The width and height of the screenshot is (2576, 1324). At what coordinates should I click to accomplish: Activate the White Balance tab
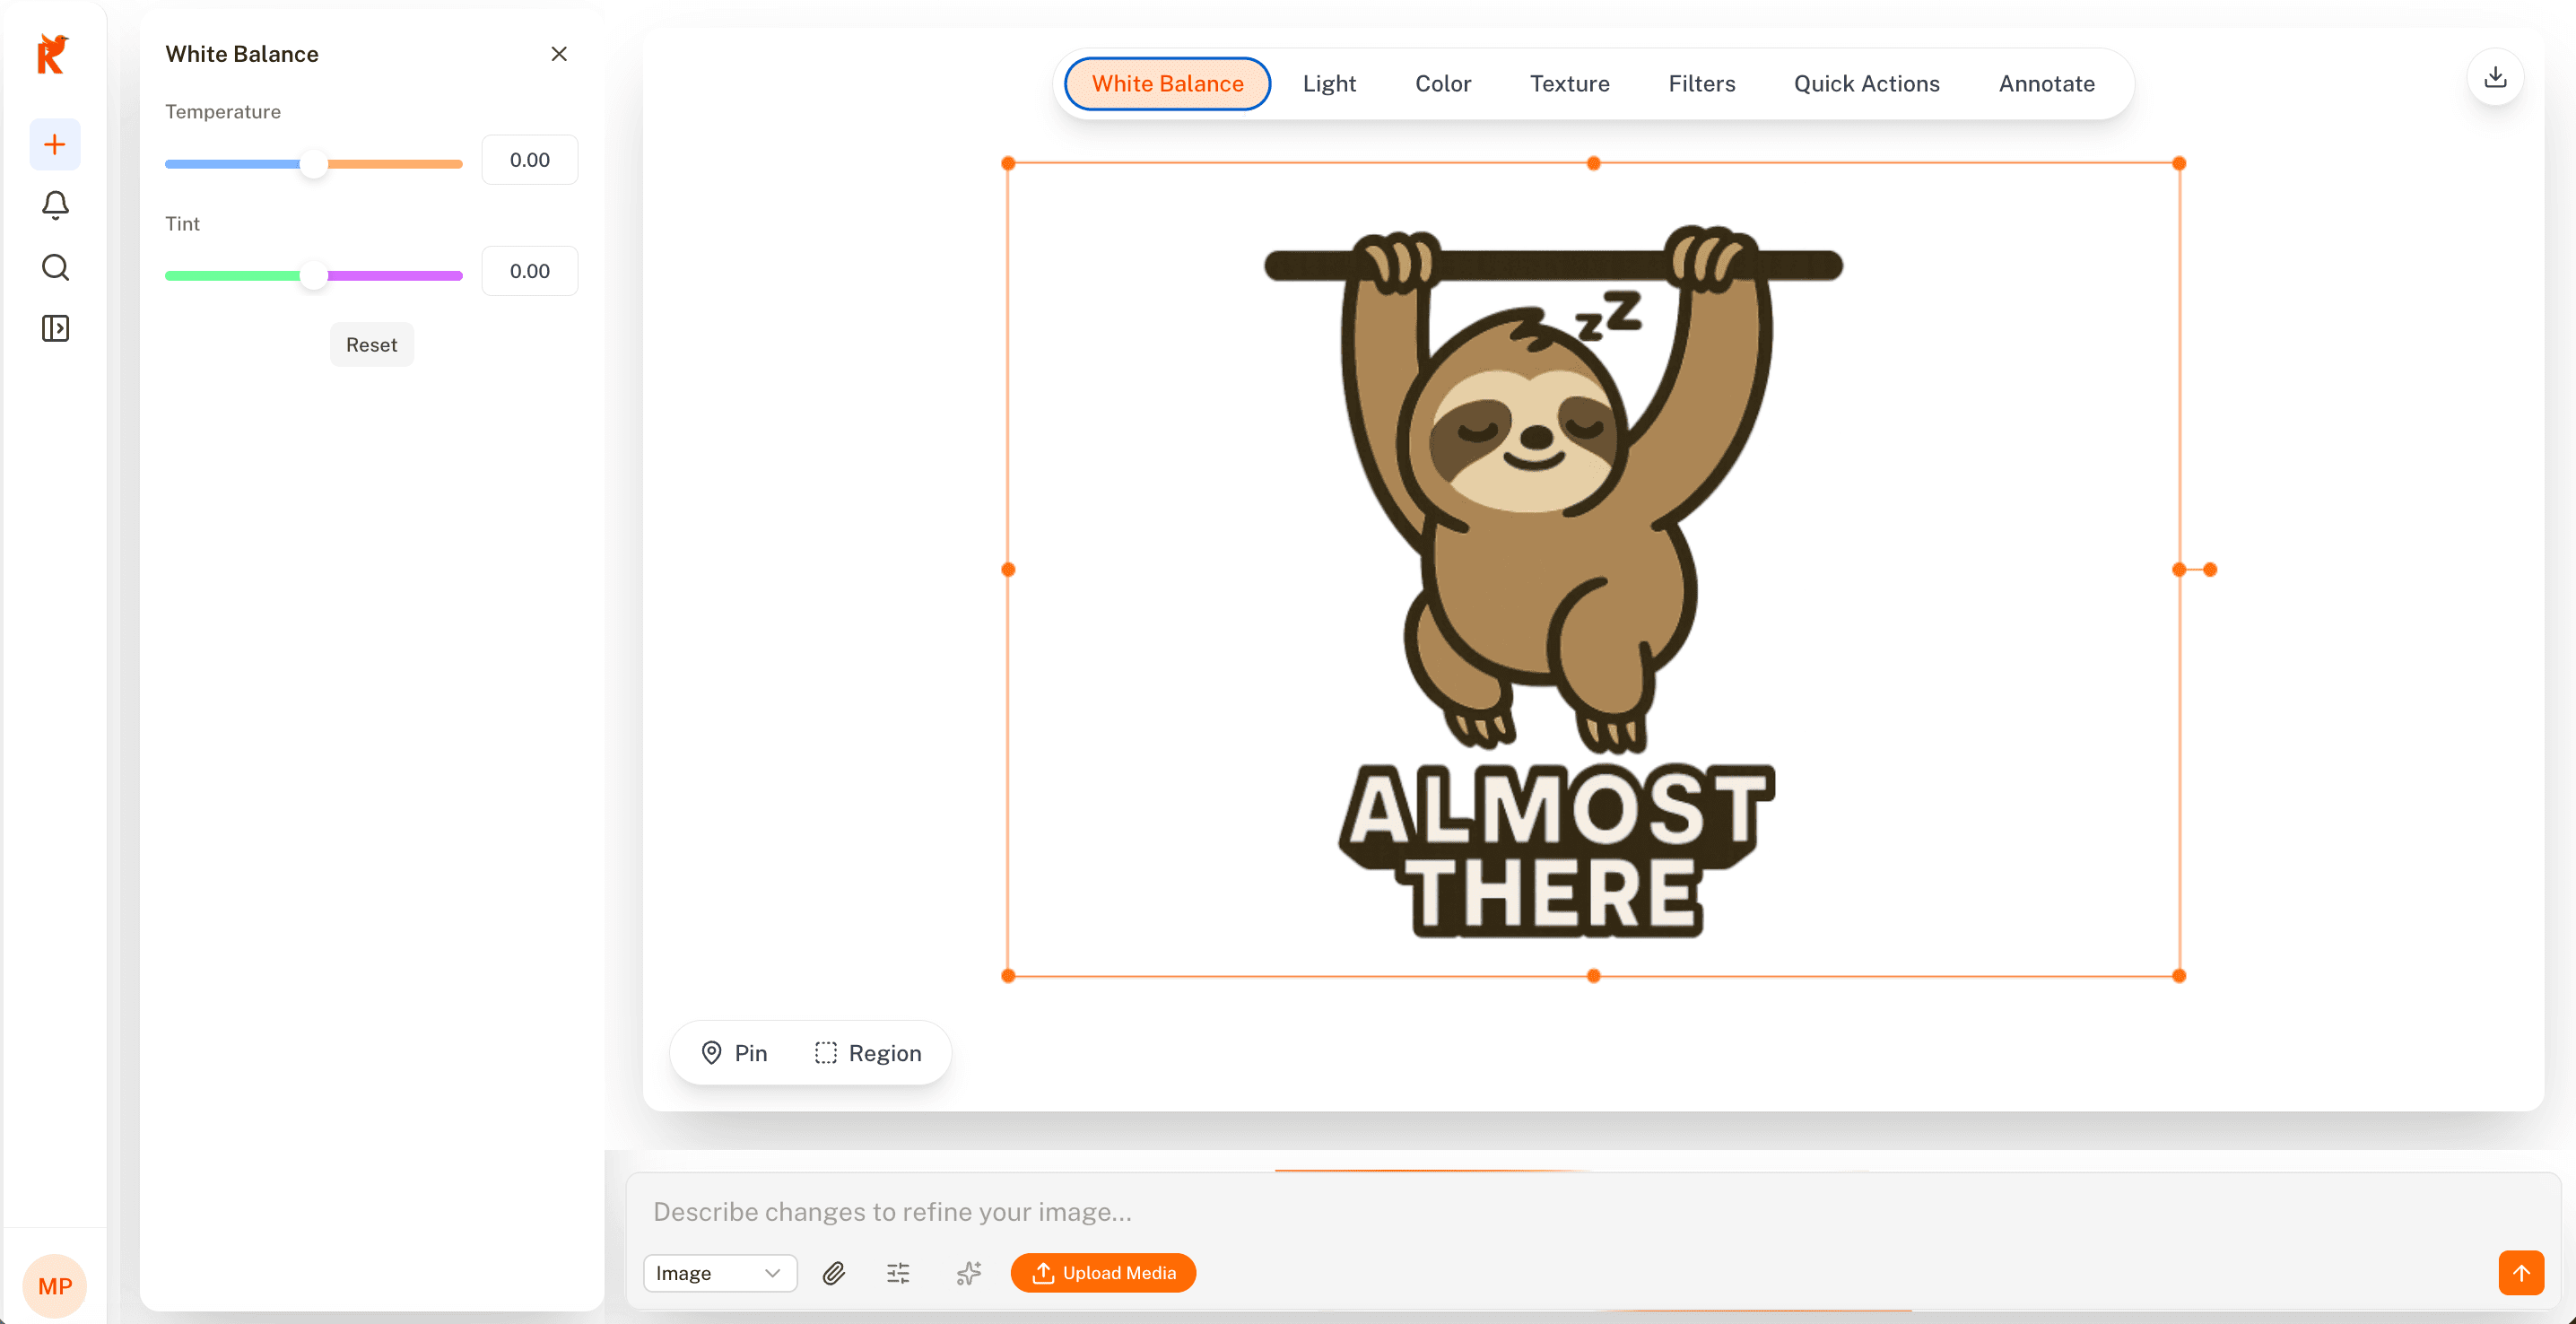coord(1167,83)
